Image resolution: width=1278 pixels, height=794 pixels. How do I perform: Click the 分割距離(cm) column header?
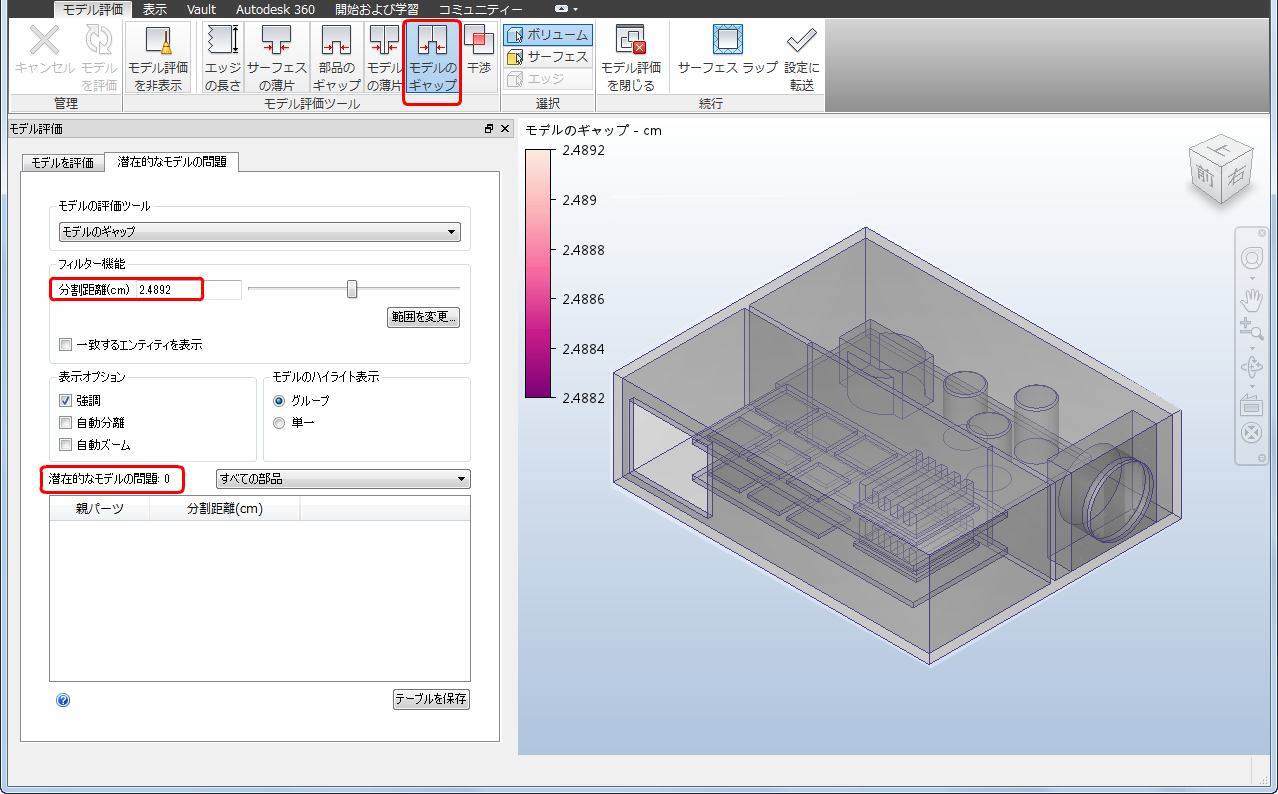pos(225,508)
